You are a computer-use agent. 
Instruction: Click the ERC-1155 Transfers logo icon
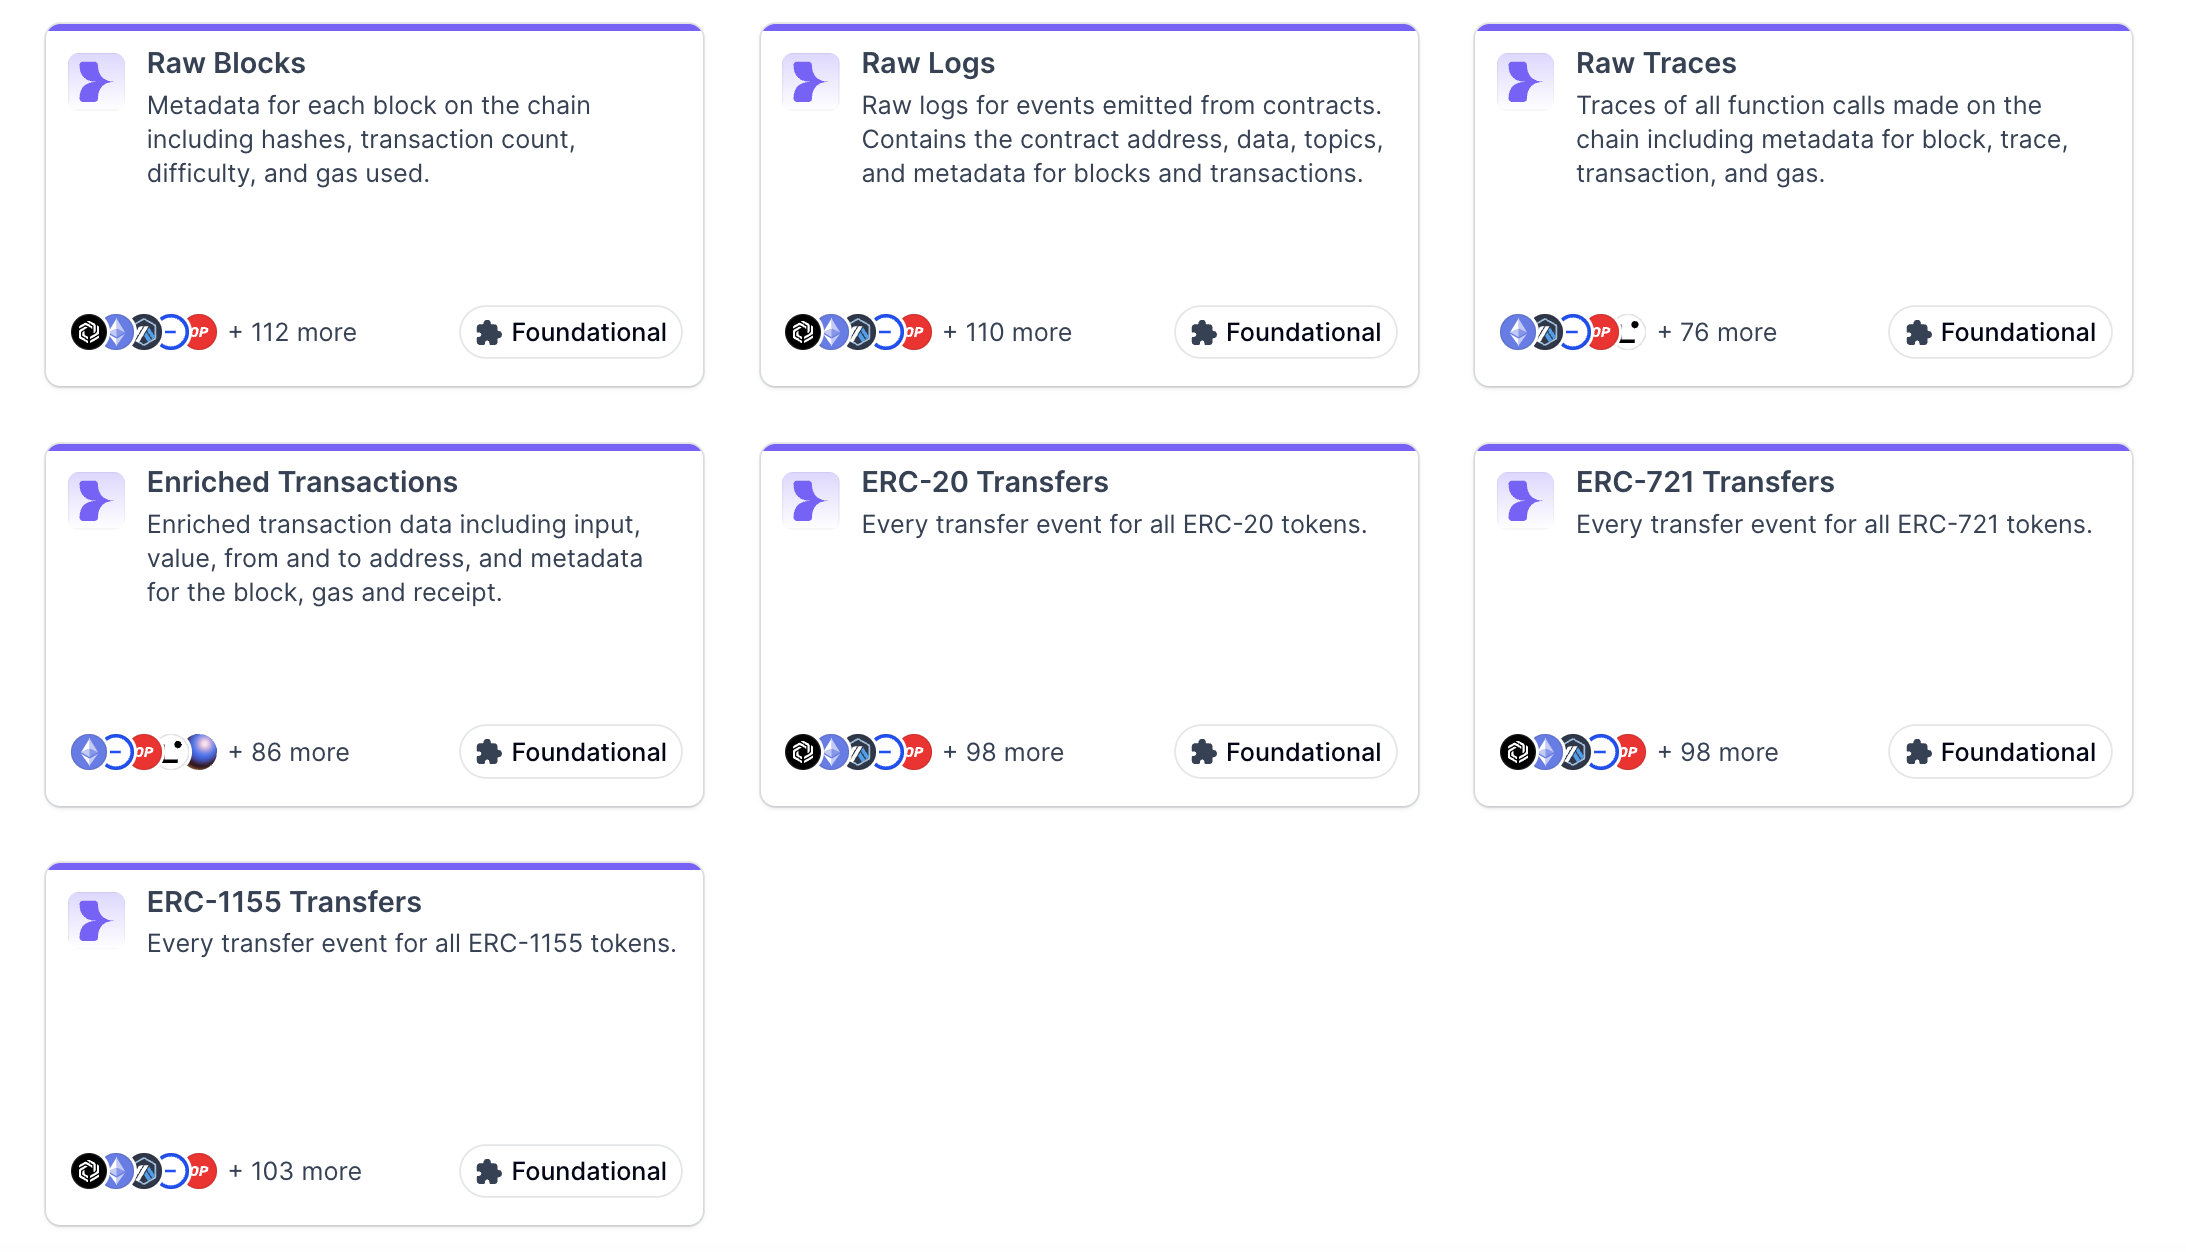coord(96,920)
